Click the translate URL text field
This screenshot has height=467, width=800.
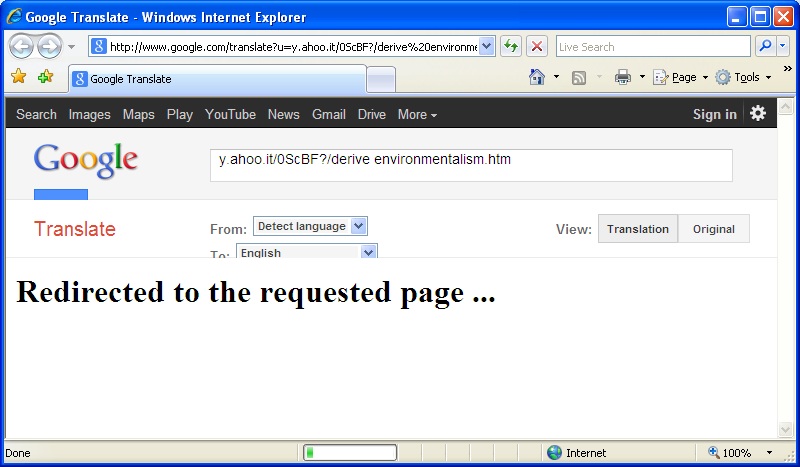pyautogui.click(x=471, y=165)
